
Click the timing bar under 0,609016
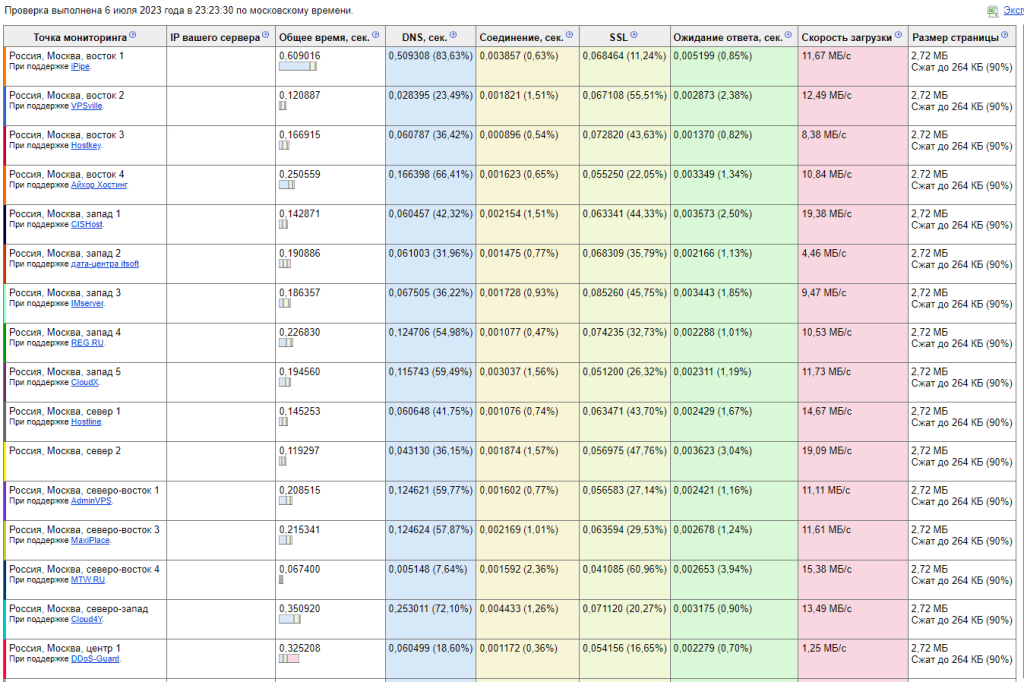click(x=298, y=66)
